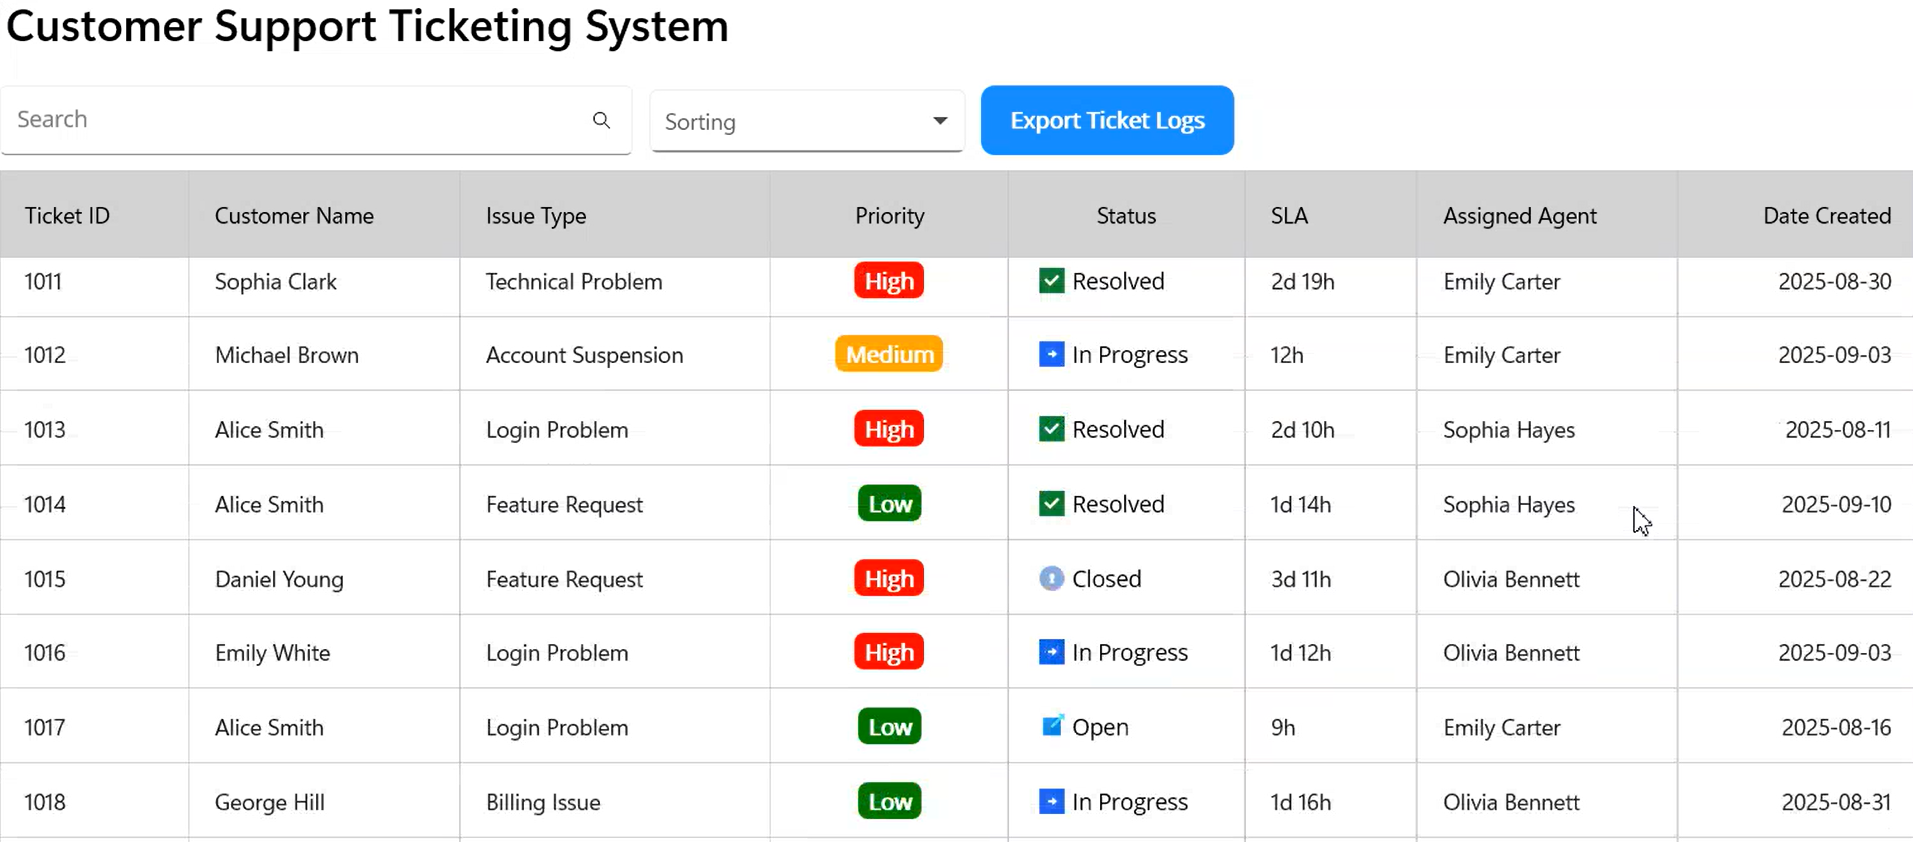Toggle the Medium priority badge on ticket 1012

[888, 354]
